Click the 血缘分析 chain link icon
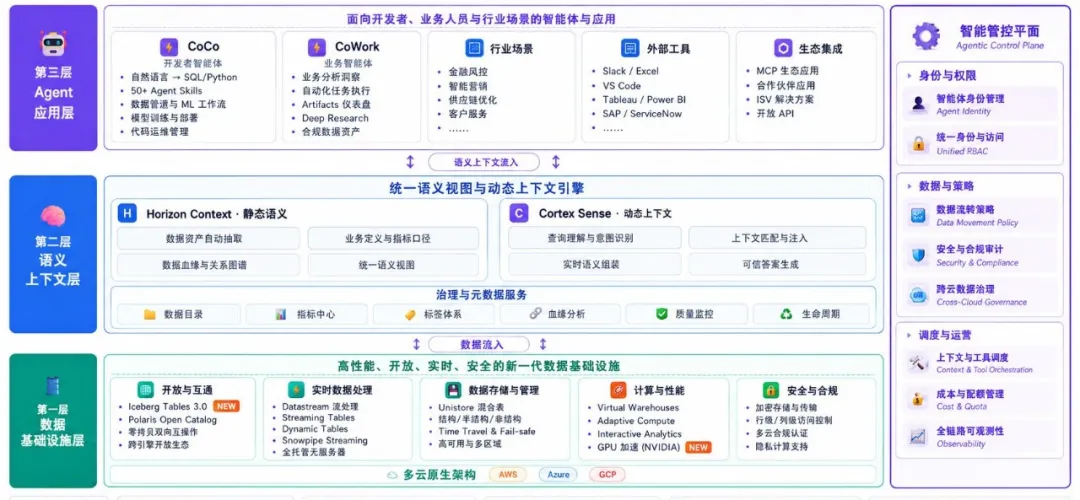 [x=535, y=314]
